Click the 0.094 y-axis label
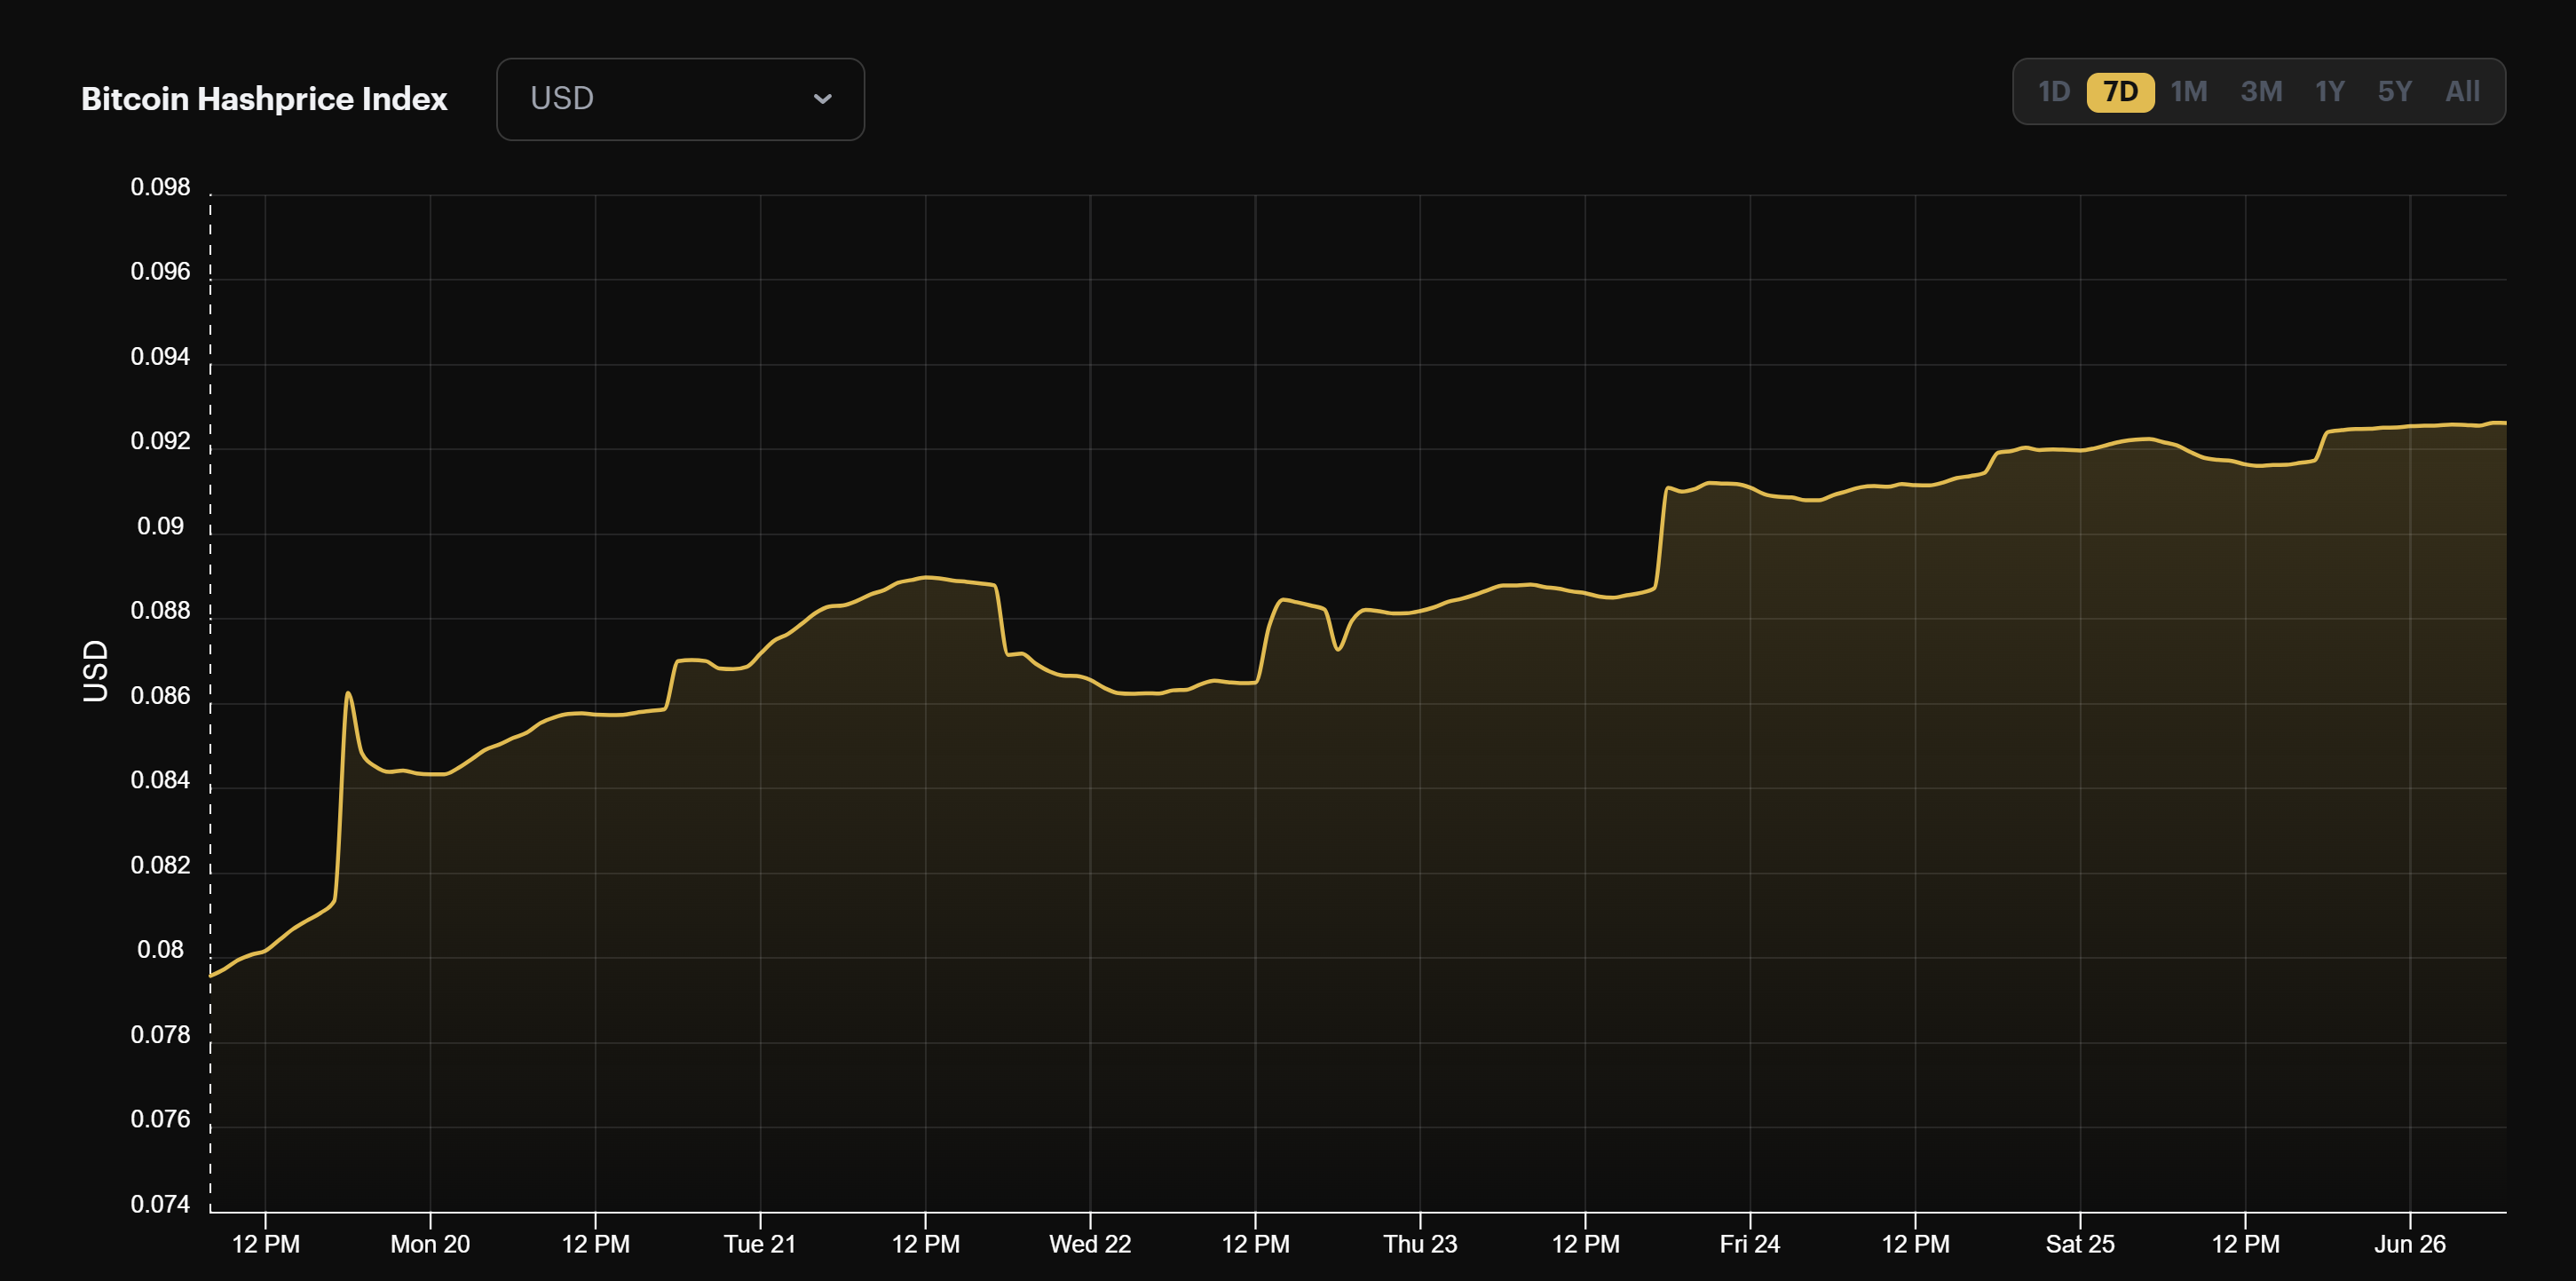 coord(160,356)
